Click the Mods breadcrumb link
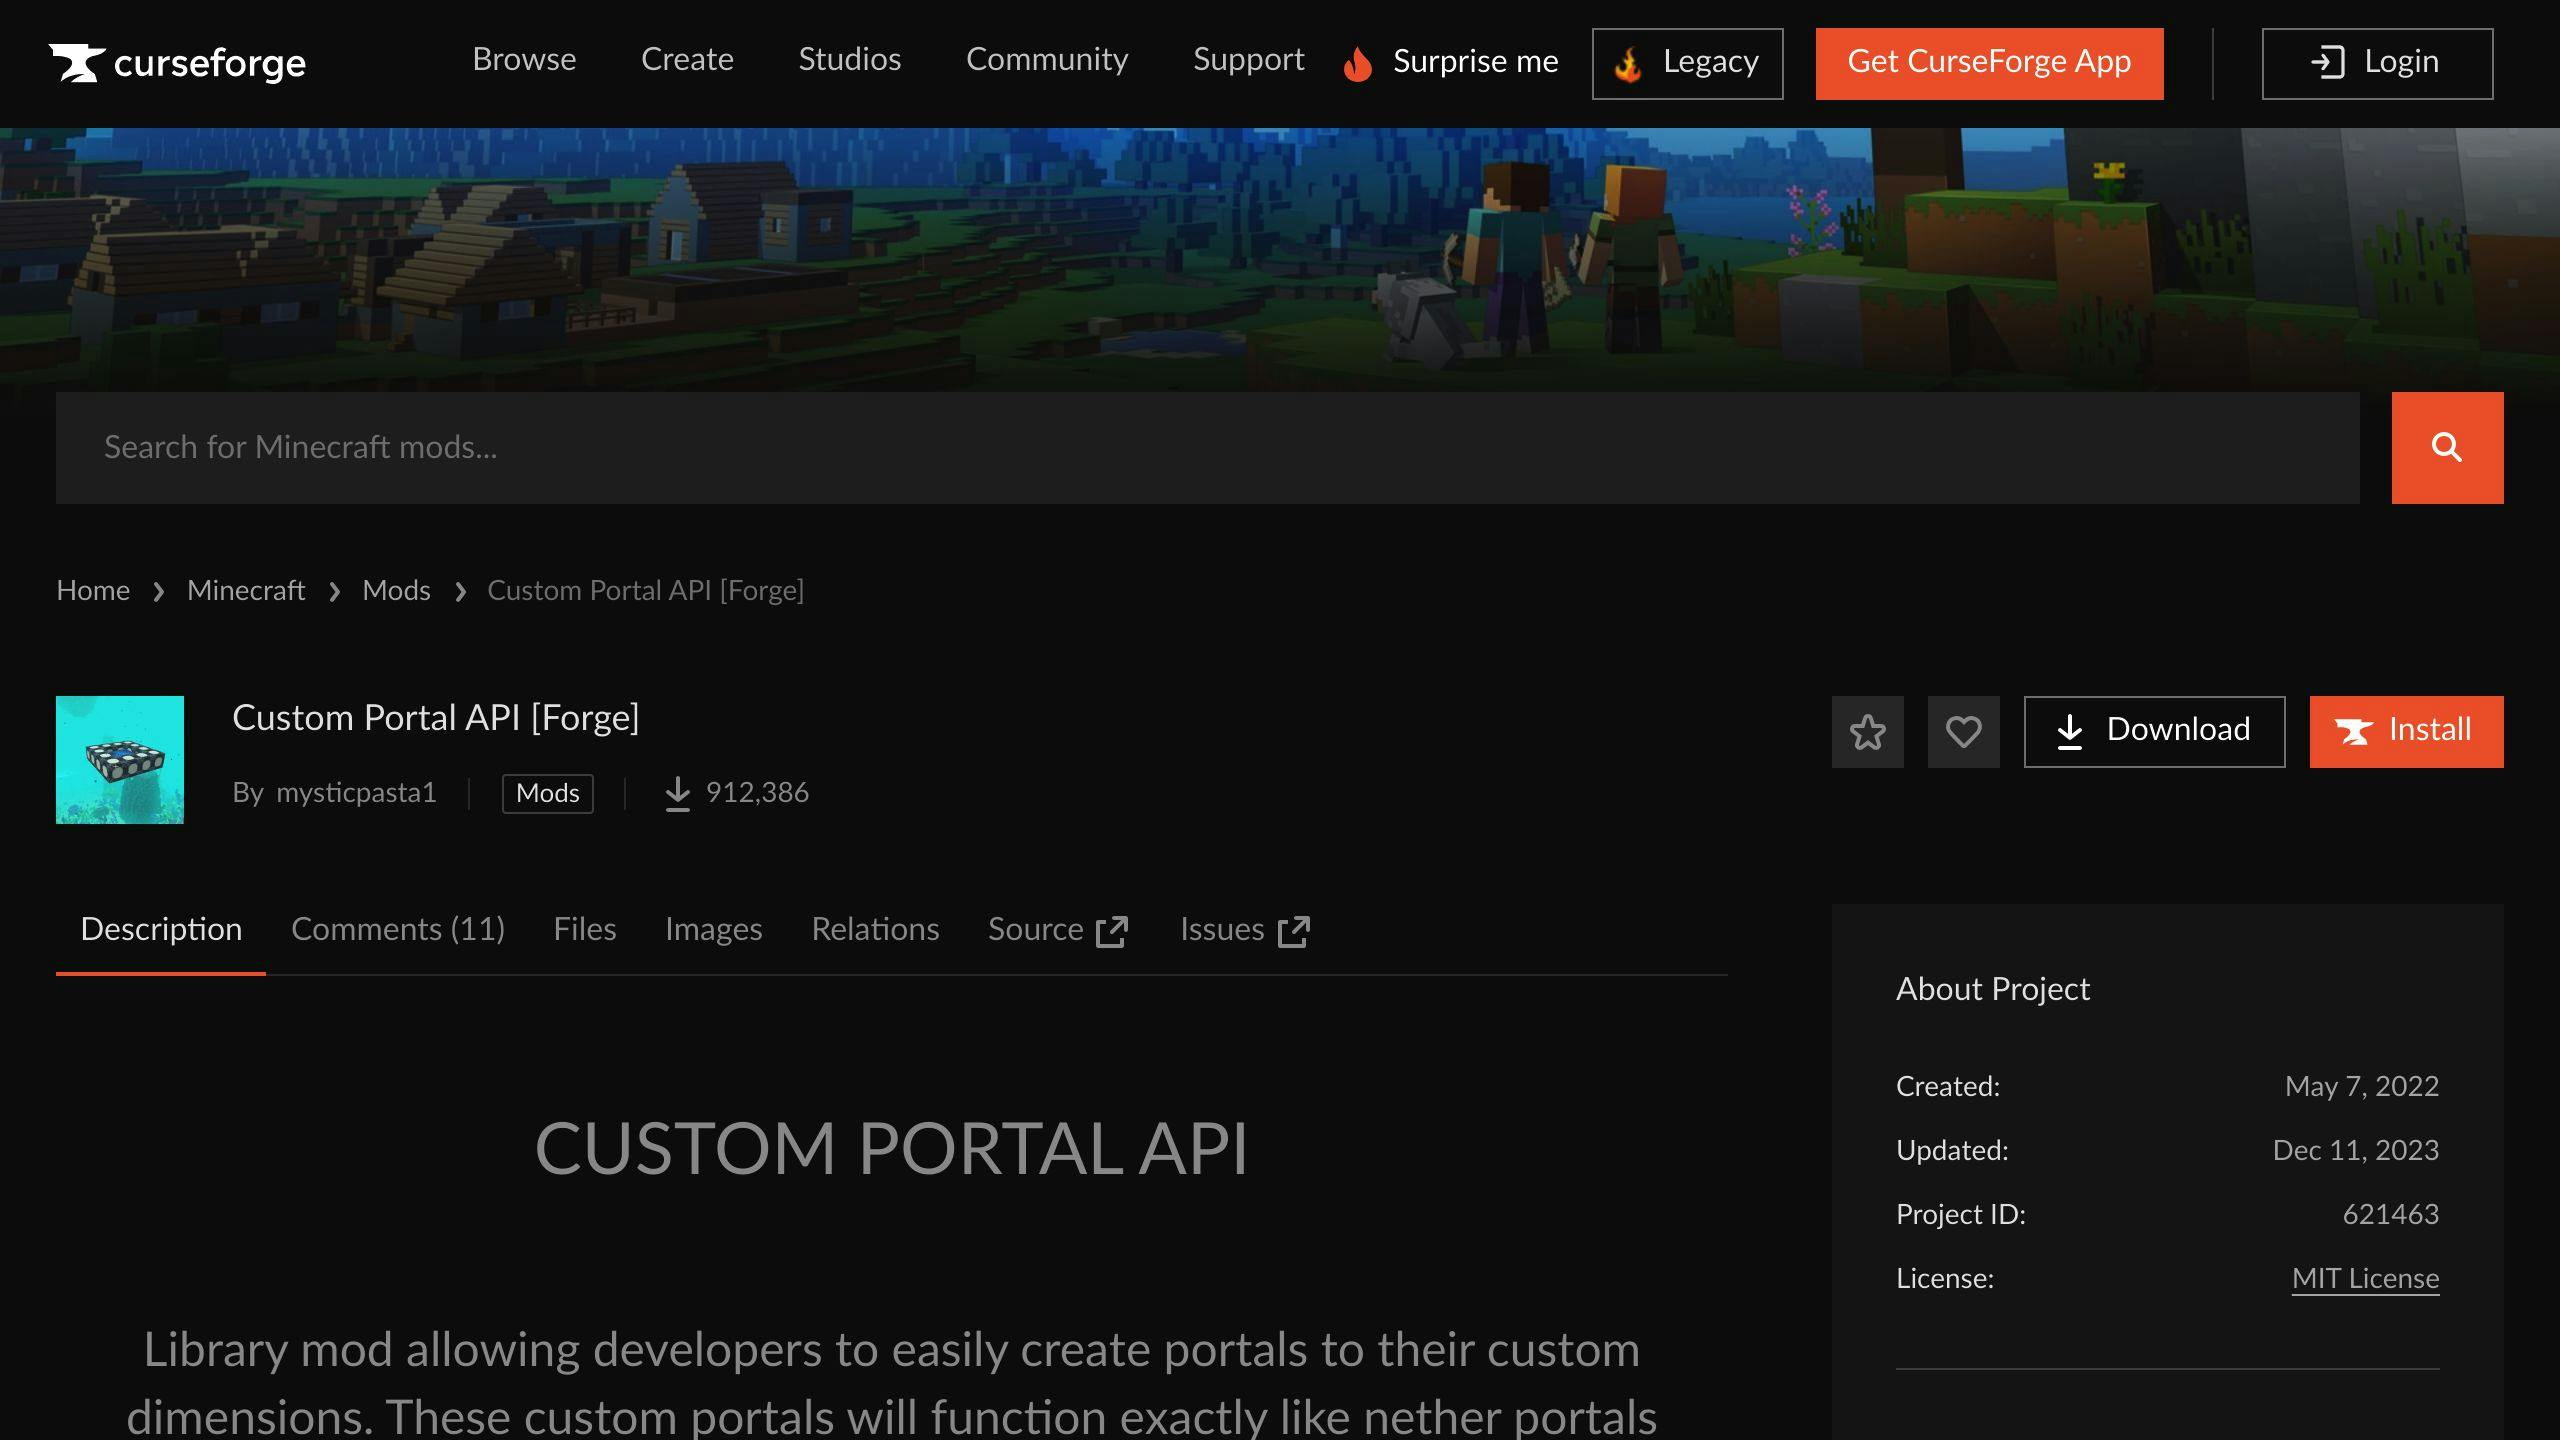Screen dimensions: 2560x1440 [x=396, y=589]
